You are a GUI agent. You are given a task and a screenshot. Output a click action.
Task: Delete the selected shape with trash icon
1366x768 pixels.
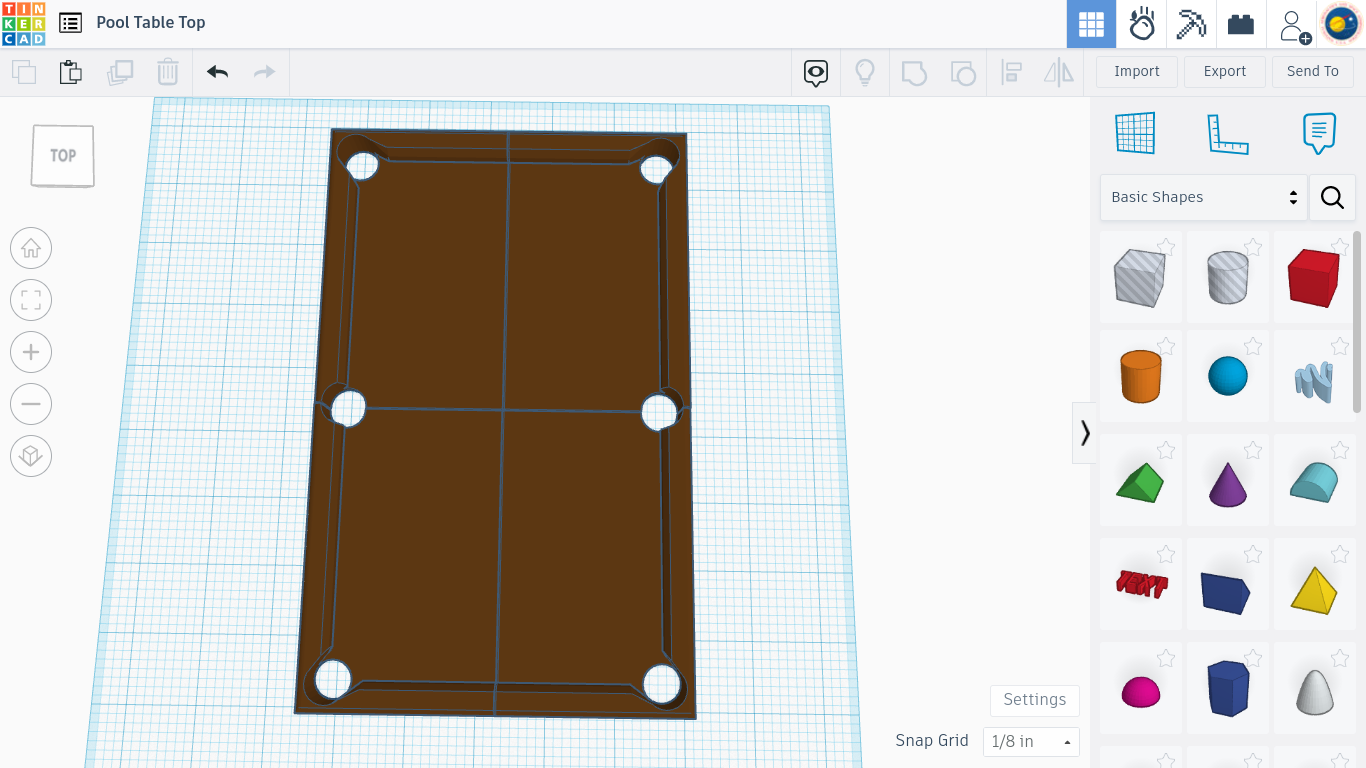(x=168, y=72)
